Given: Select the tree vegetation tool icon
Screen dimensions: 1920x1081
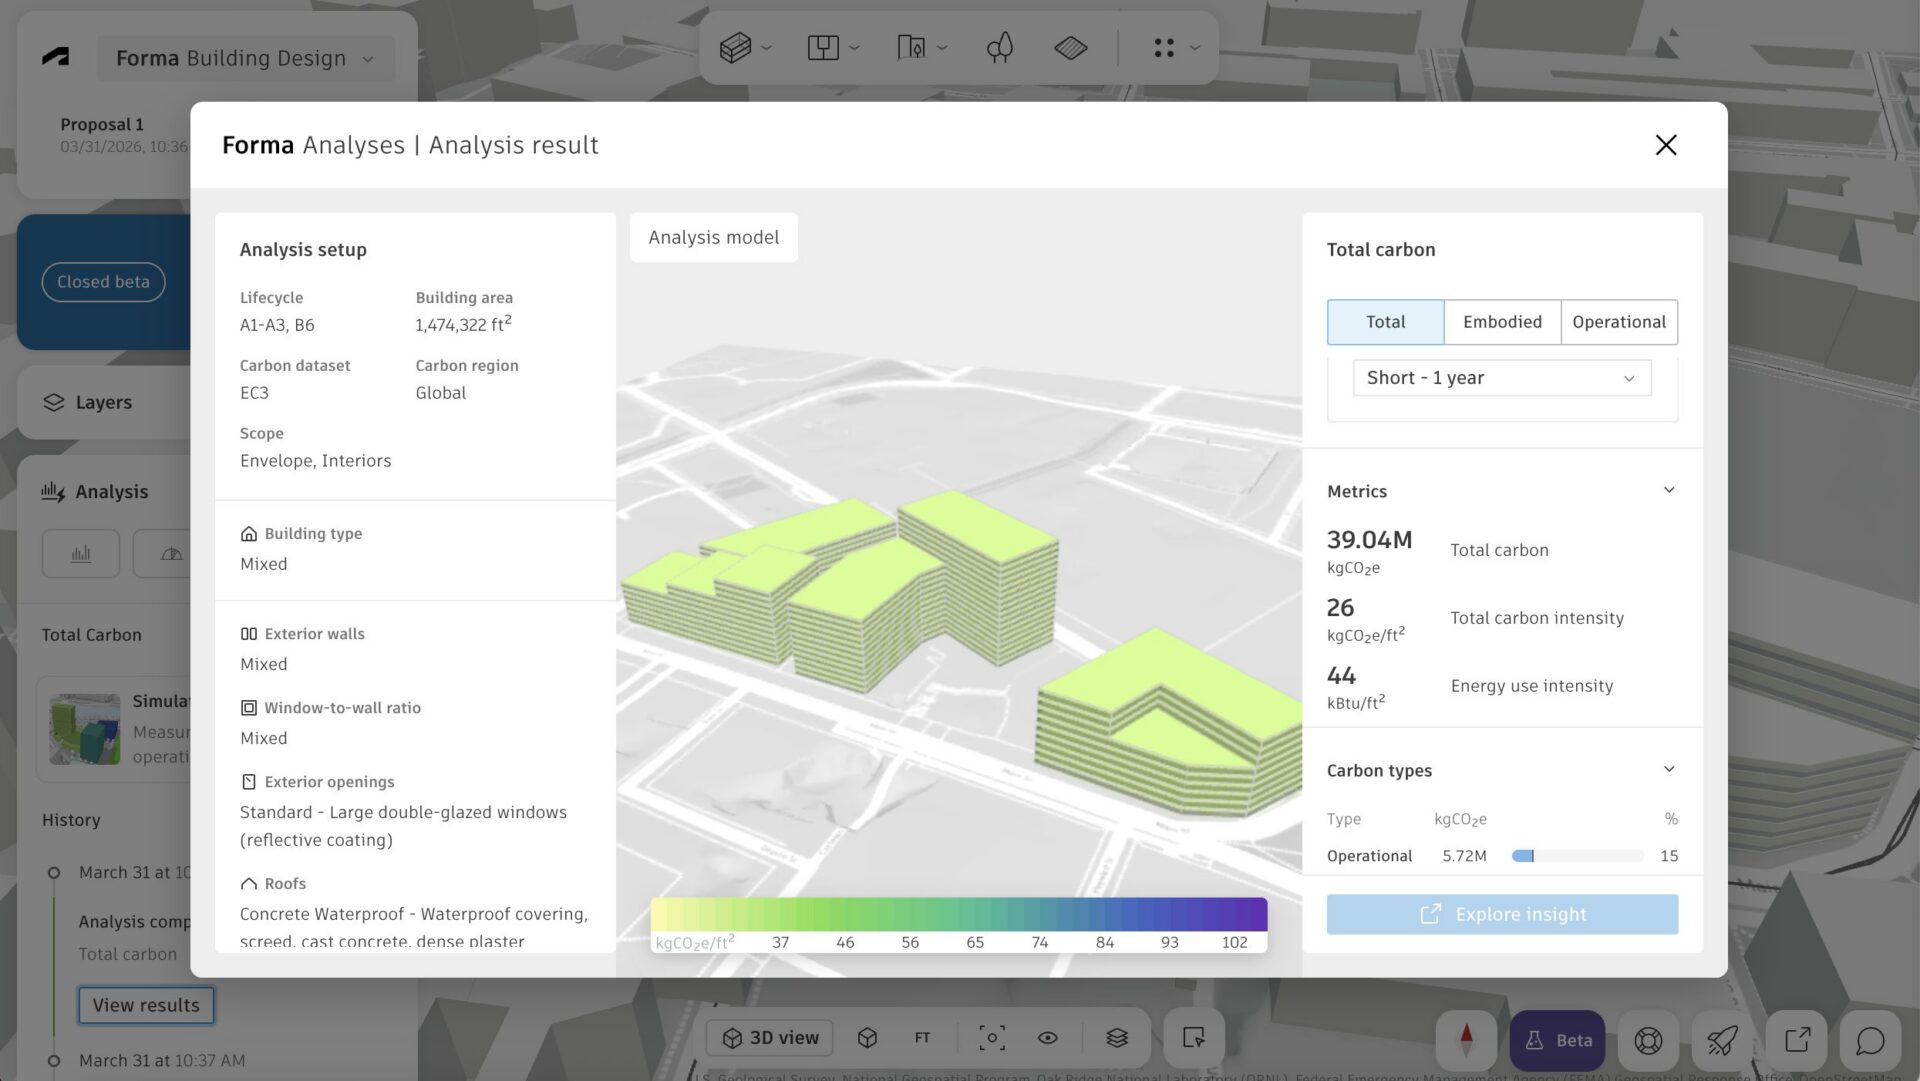Looking at the screenshot, I should click(999, 48).
